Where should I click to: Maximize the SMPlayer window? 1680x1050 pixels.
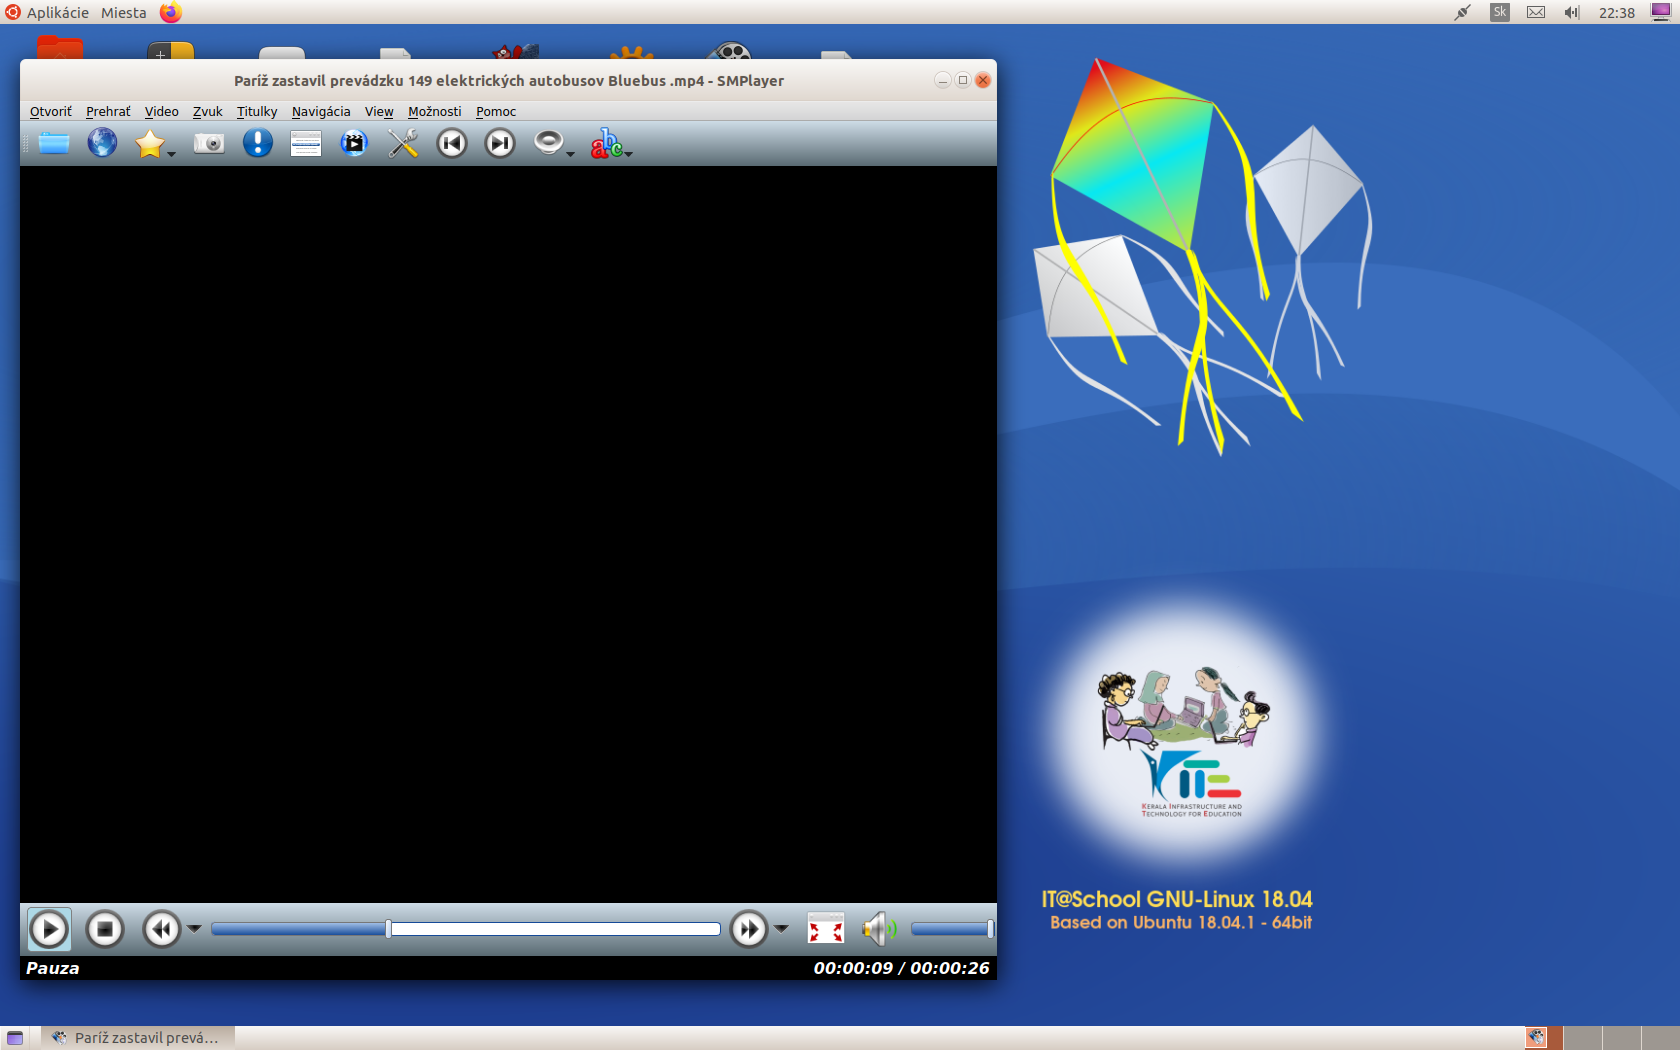(963, 80)
